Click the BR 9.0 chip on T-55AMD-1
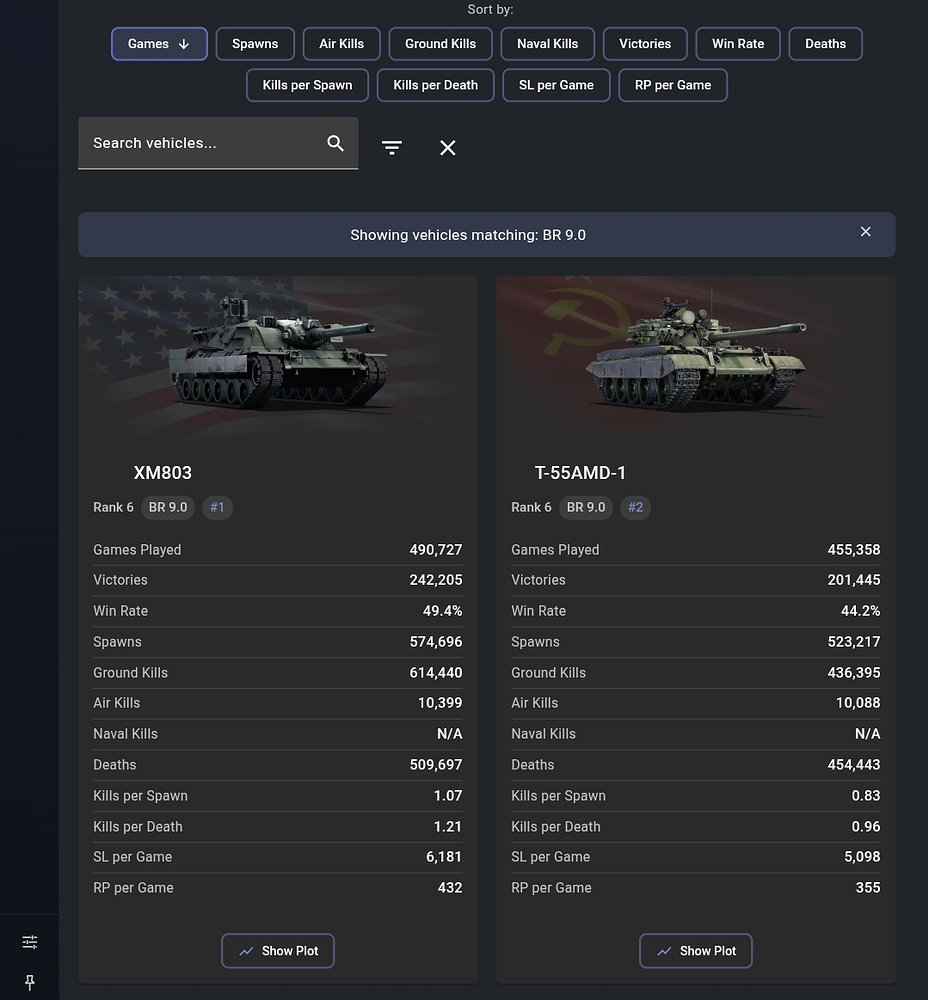This screenshot has width=928, height=1000. [586, 508]
